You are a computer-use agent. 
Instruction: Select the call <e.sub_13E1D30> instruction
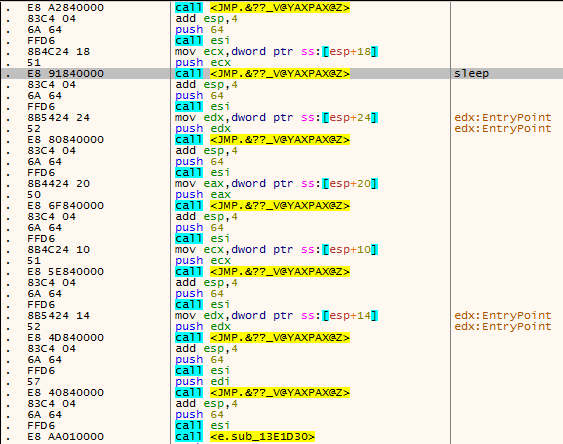pyautogui.click(x=245, y=436)
